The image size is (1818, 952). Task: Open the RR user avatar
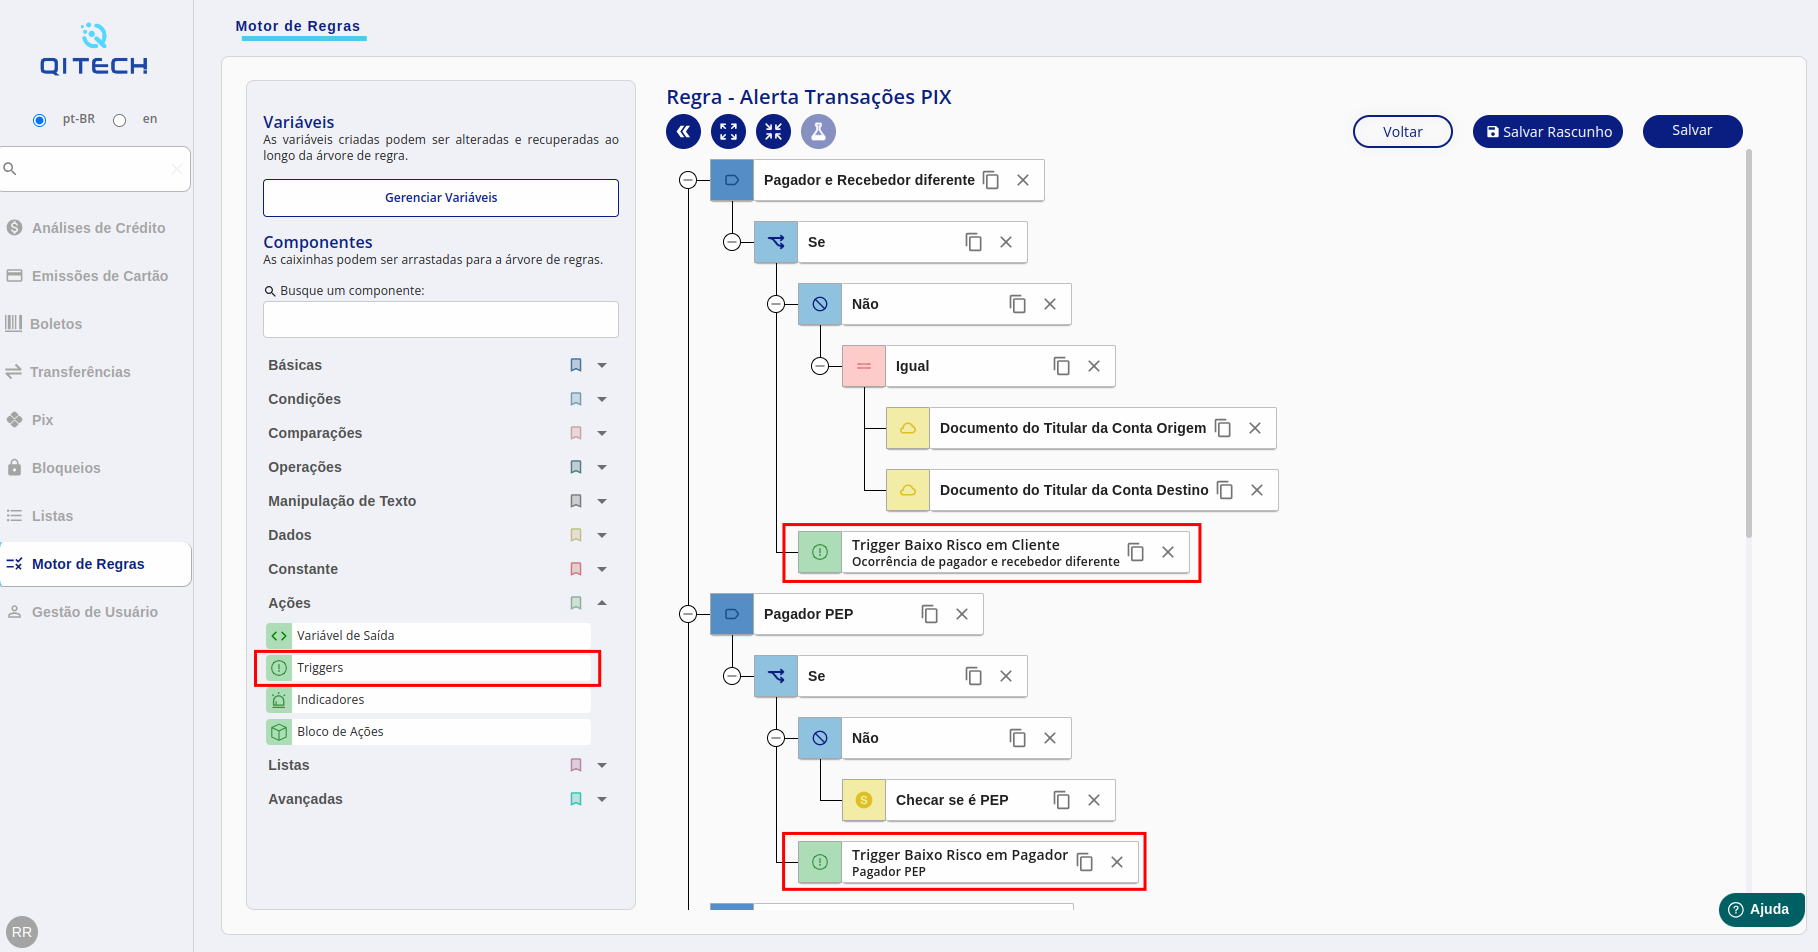(22, 932)
